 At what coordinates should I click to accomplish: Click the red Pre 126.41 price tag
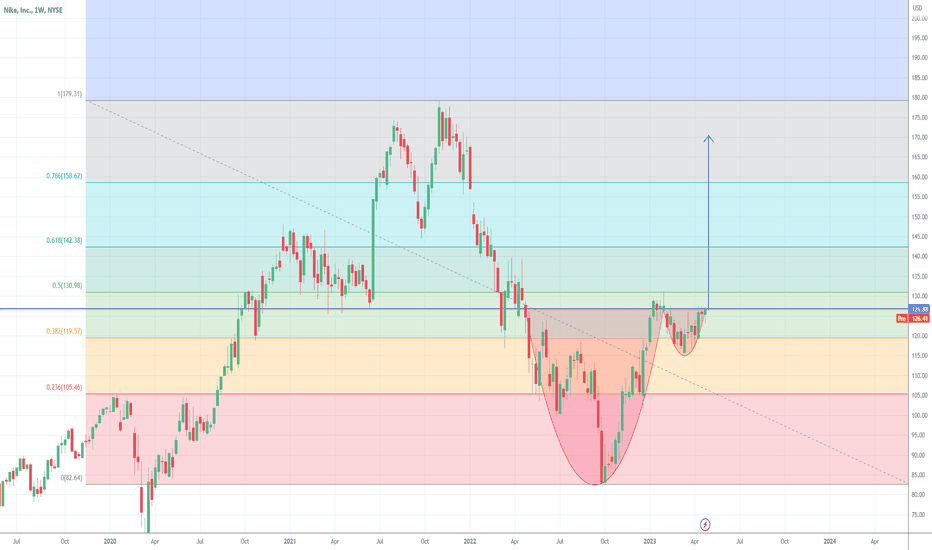tap(912, 319)
